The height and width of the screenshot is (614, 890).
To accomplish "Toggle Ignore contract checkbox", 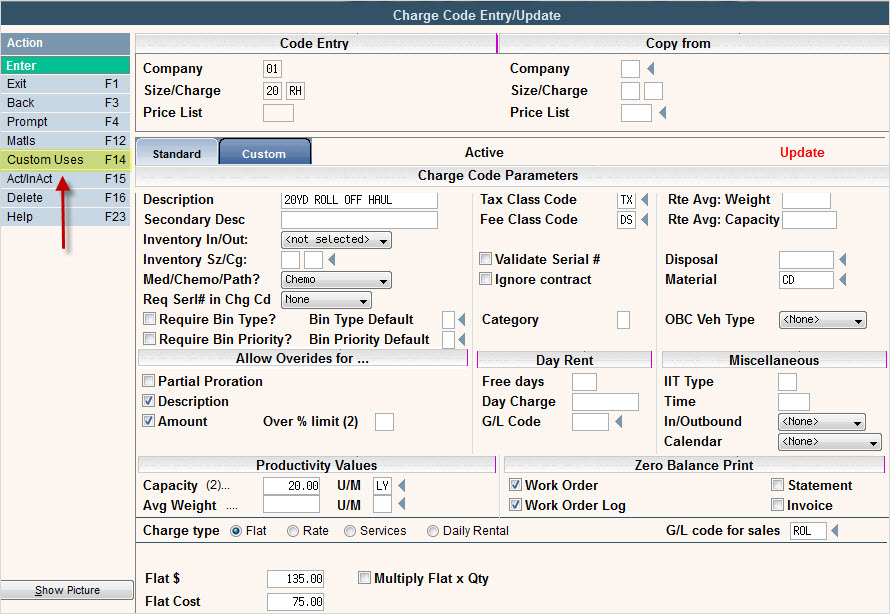I will (x=485, y=279).
